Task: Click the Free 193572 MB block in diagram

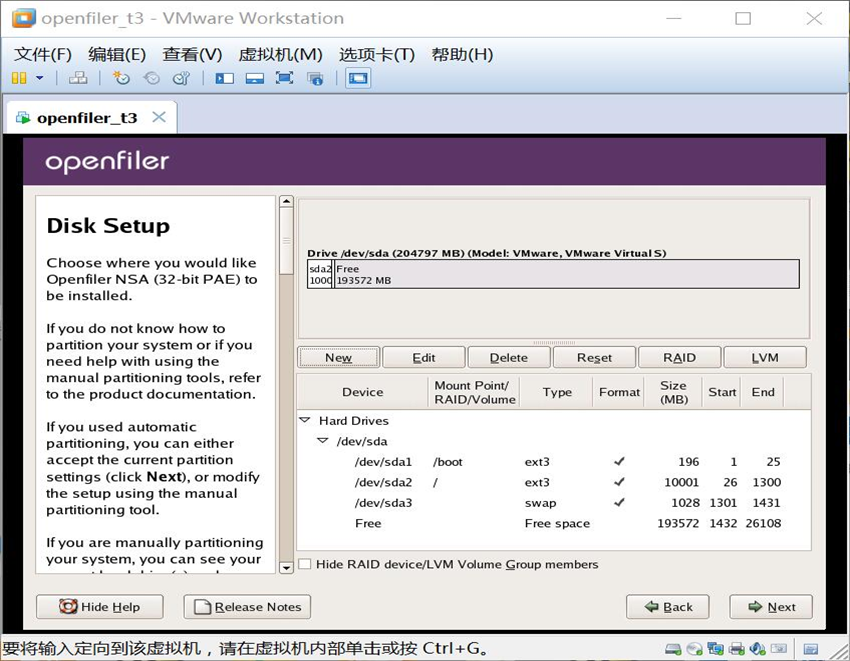Action: pos(566,274)
